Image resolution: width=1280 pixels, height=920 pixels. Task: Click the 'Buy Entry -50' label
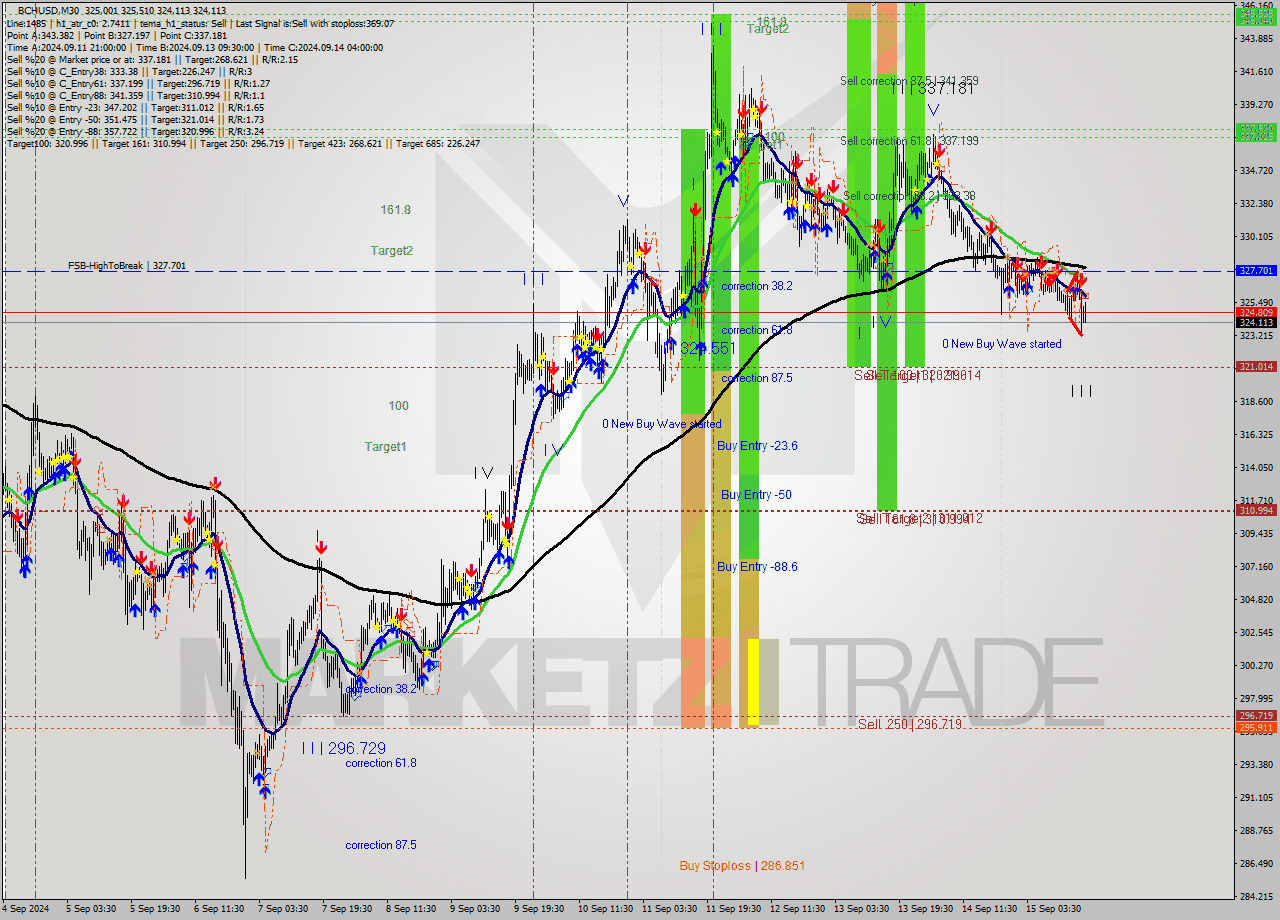[x=756, y=495]
